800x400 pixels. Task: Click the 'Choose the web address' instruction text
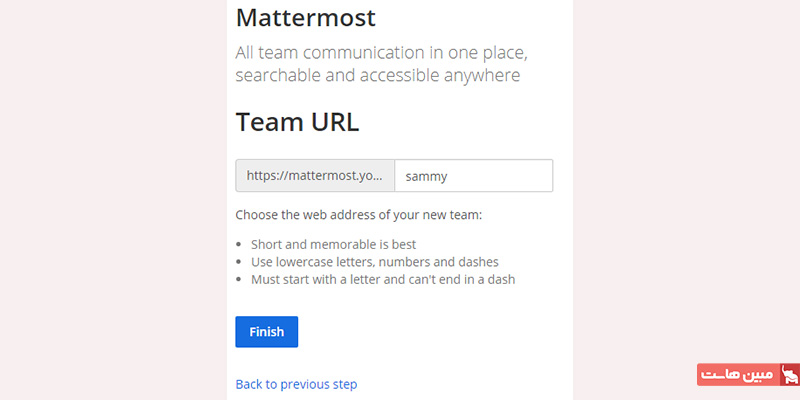359,215
